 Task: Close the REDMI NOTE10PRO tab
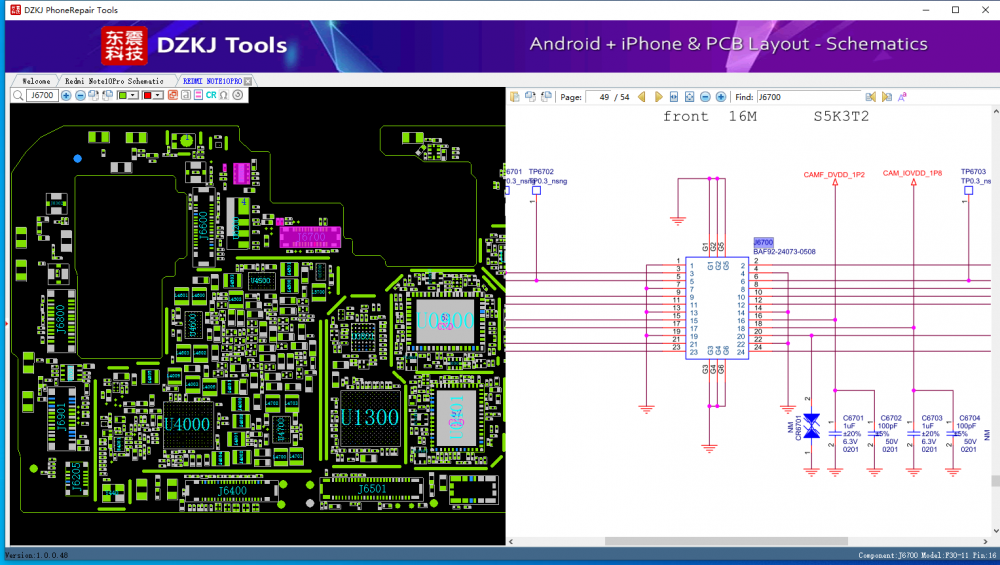tap(248, 80)
